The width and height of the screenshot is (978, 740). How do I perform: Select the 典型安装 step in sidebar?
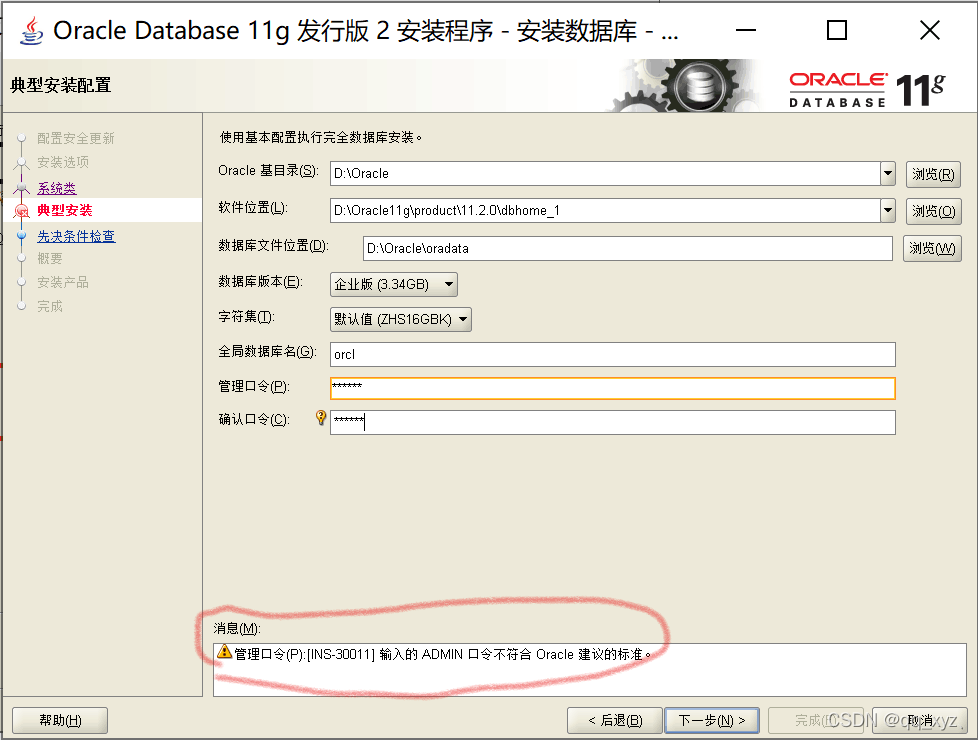pos(64,210)
